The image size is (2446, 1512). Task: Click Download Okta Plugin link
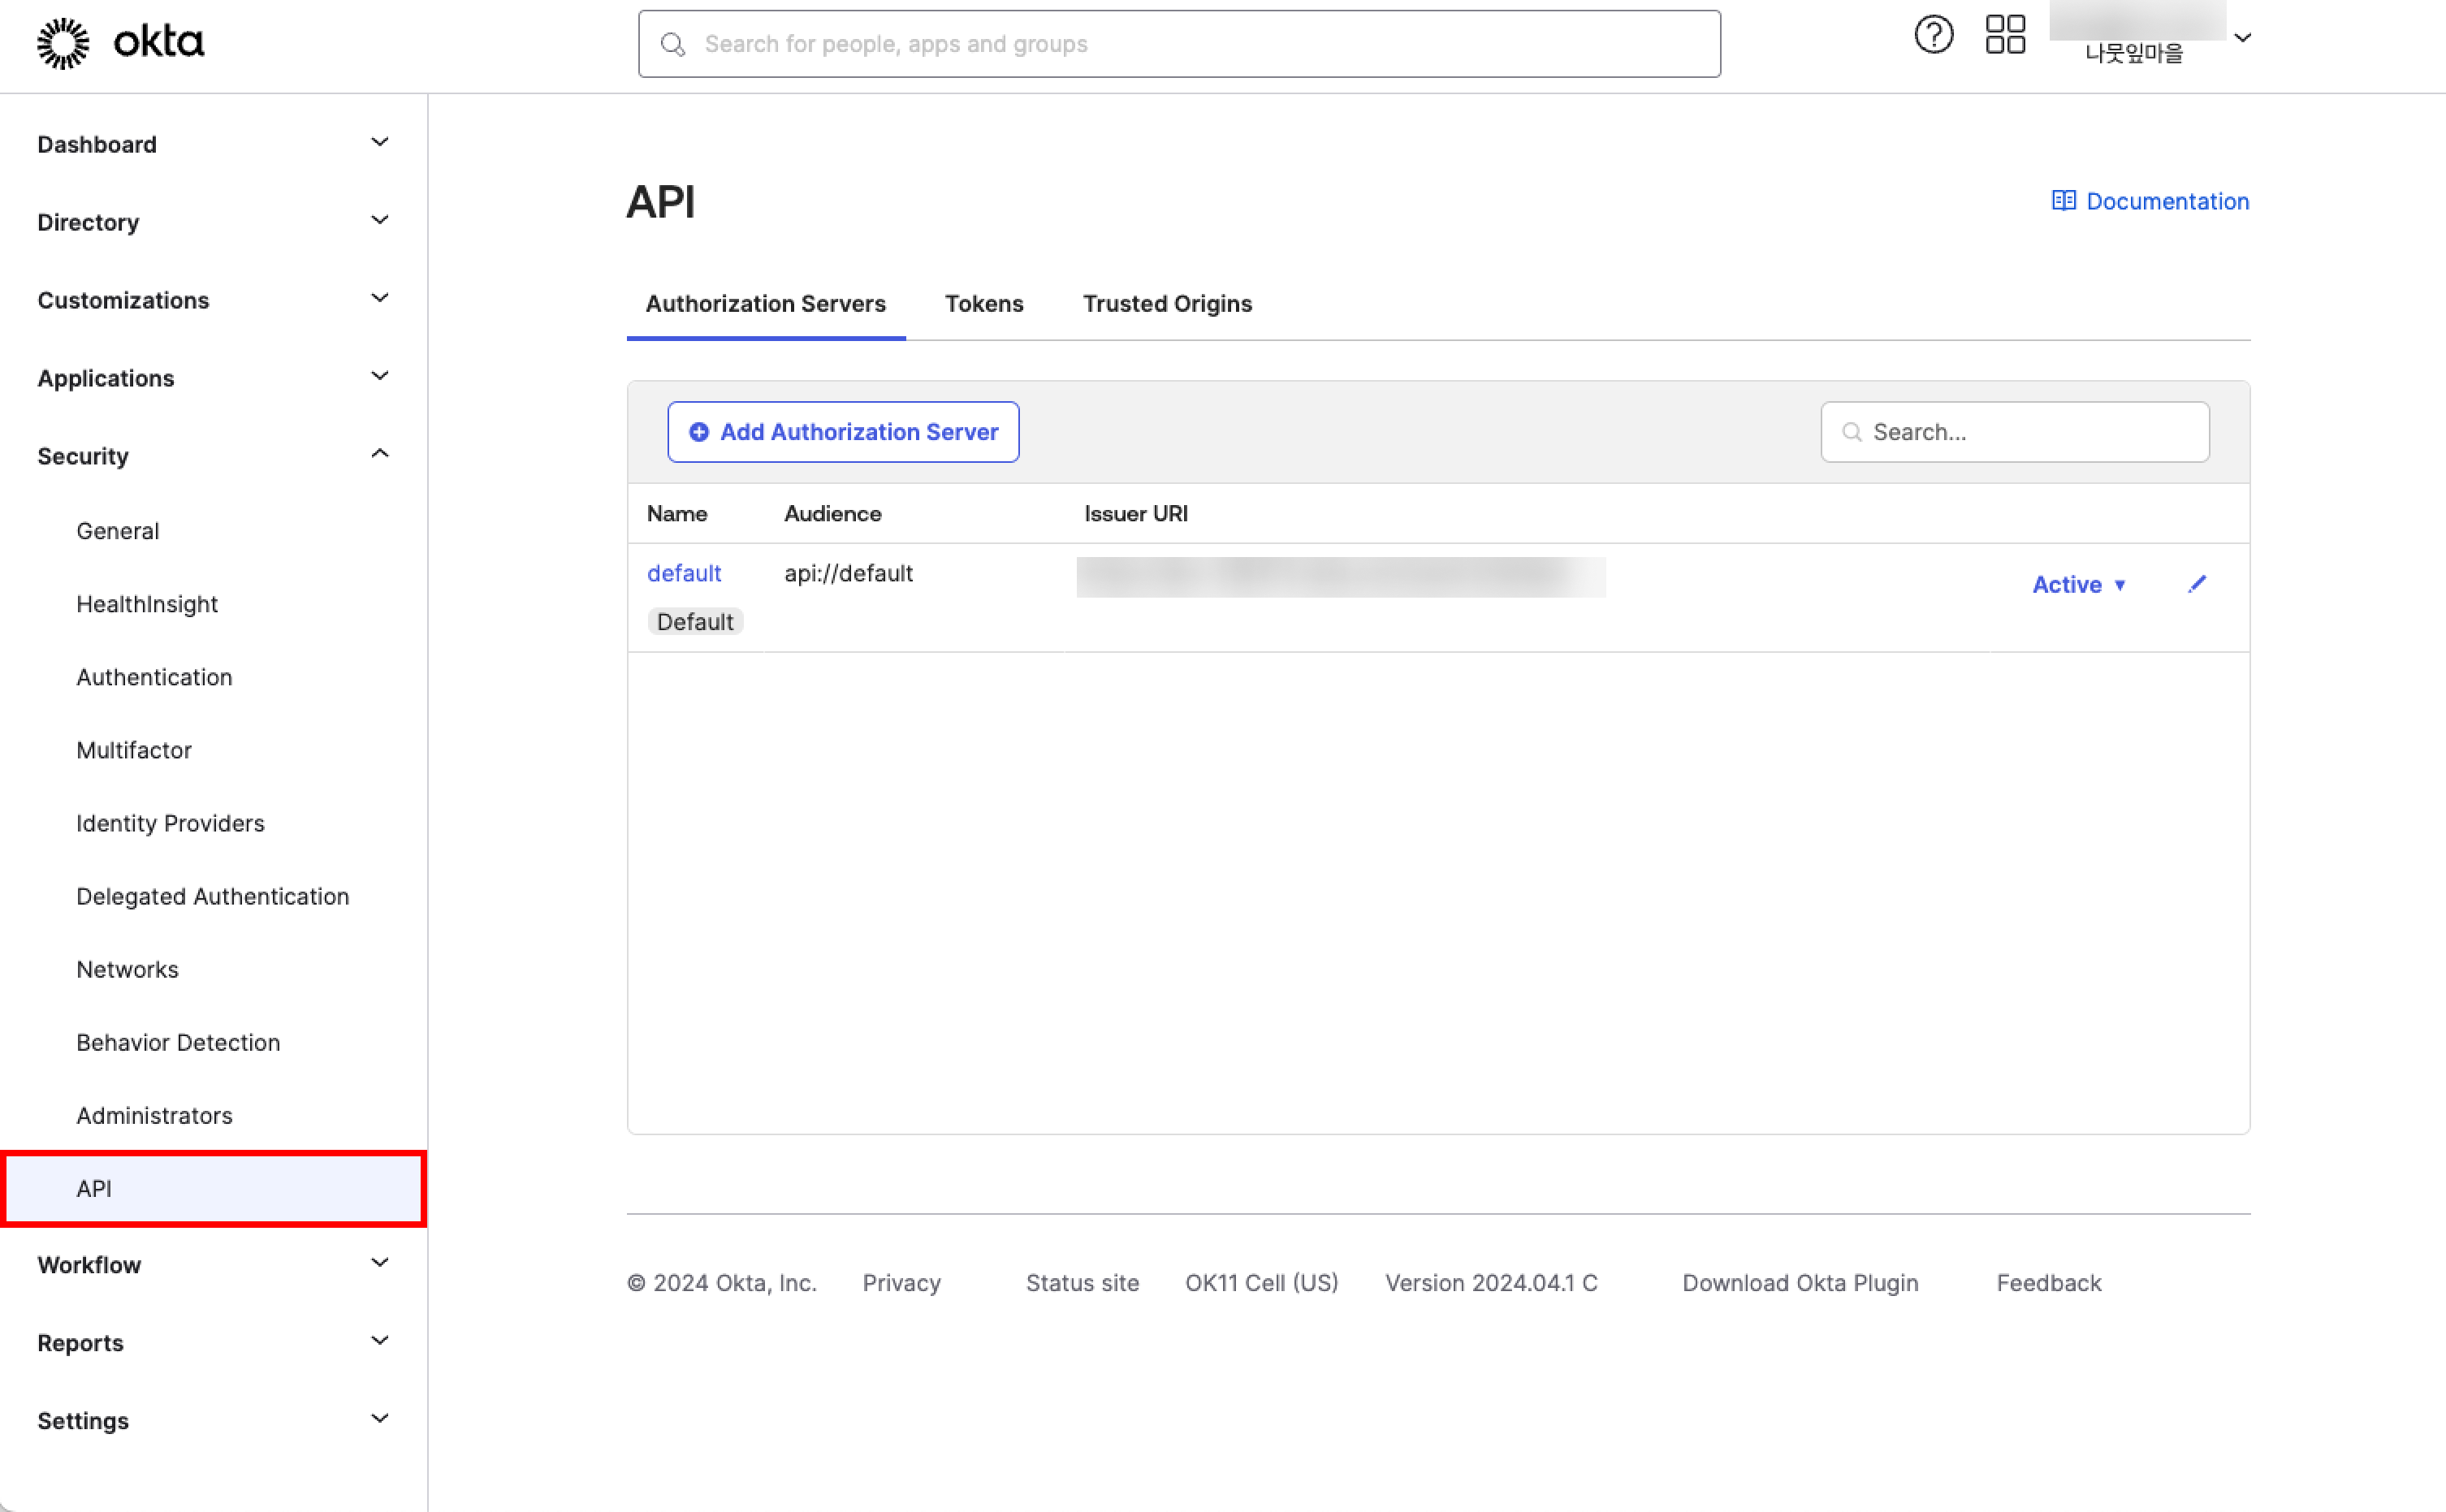pos(1800,1283)
